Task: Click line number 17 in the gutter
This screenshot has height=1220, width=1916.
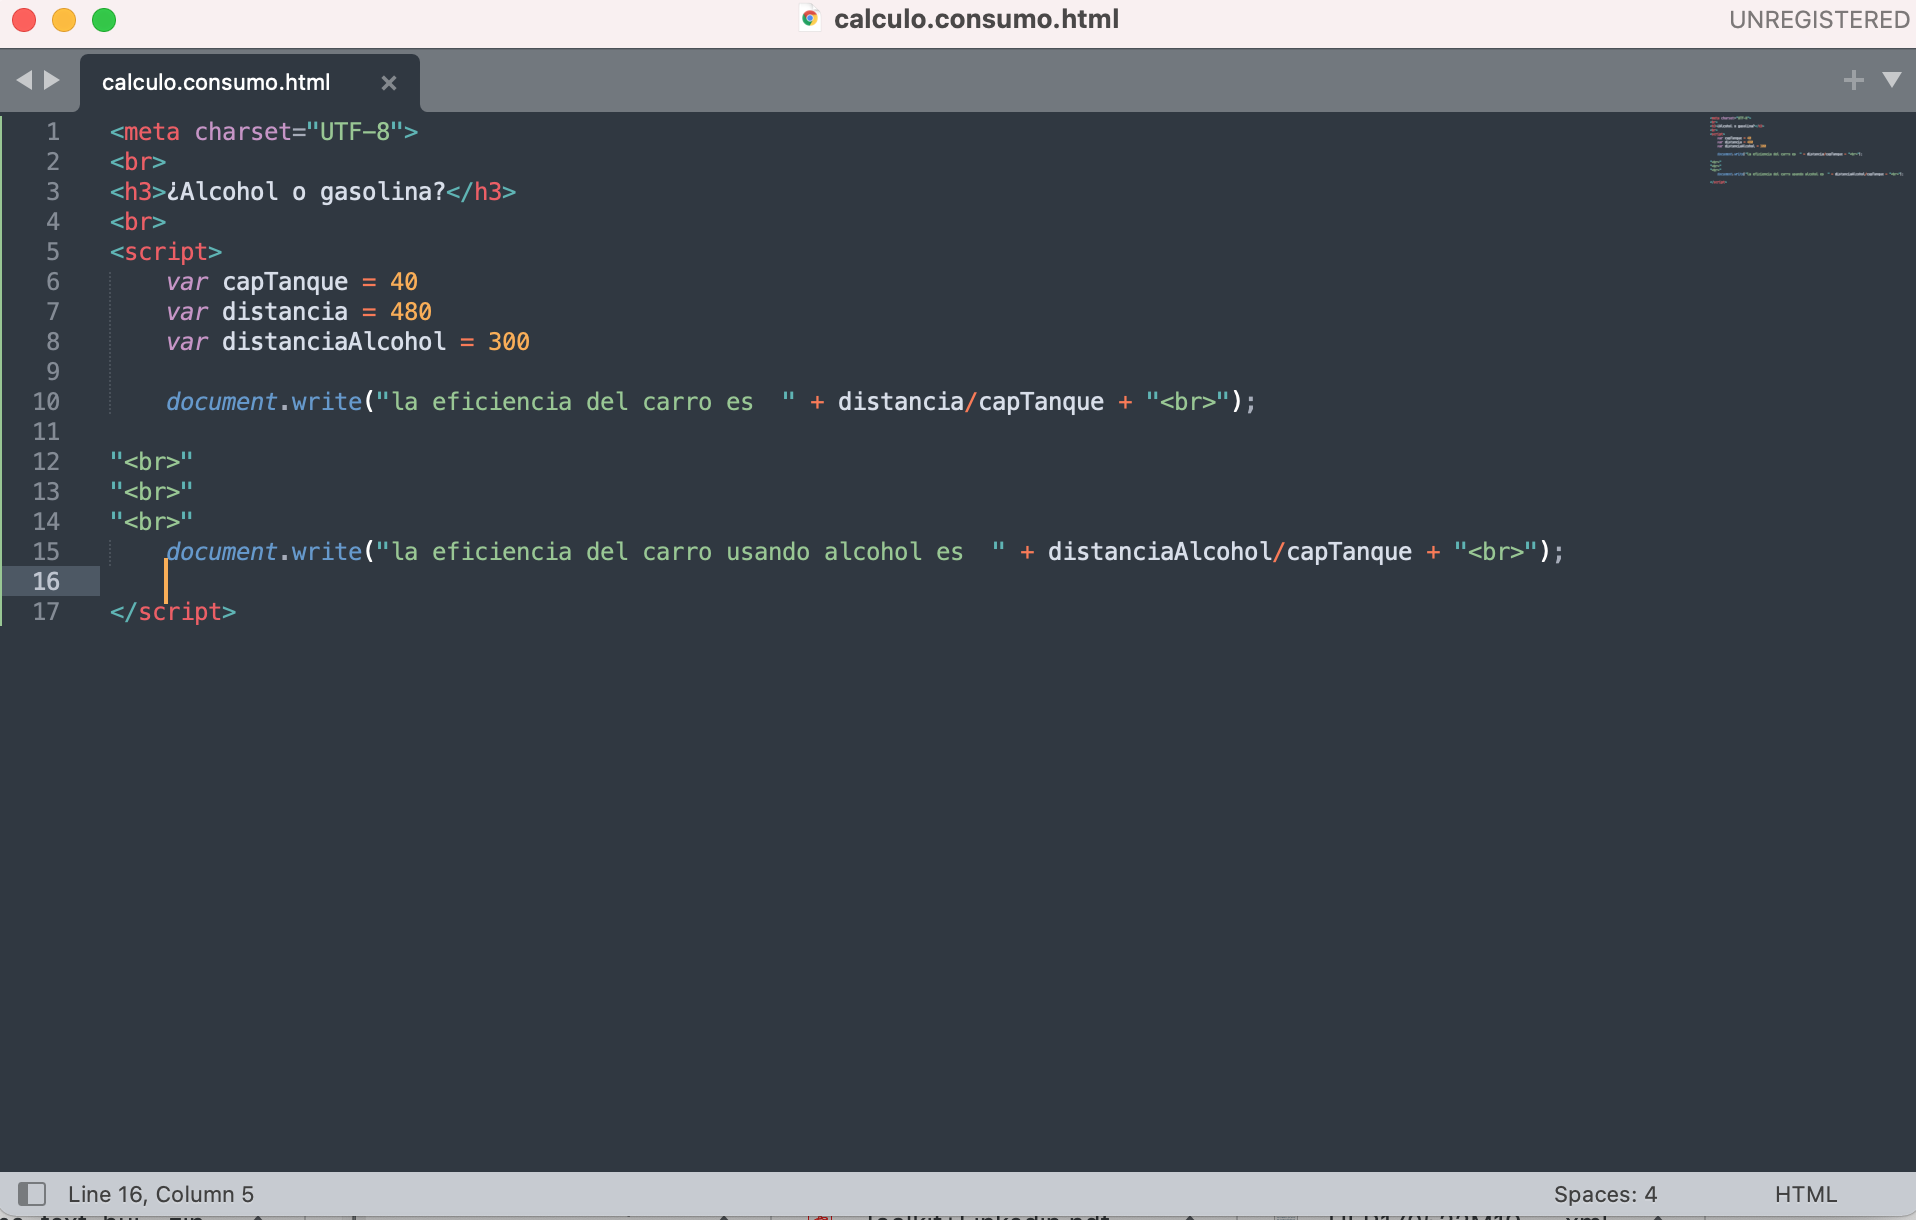Action: (46, 612)
